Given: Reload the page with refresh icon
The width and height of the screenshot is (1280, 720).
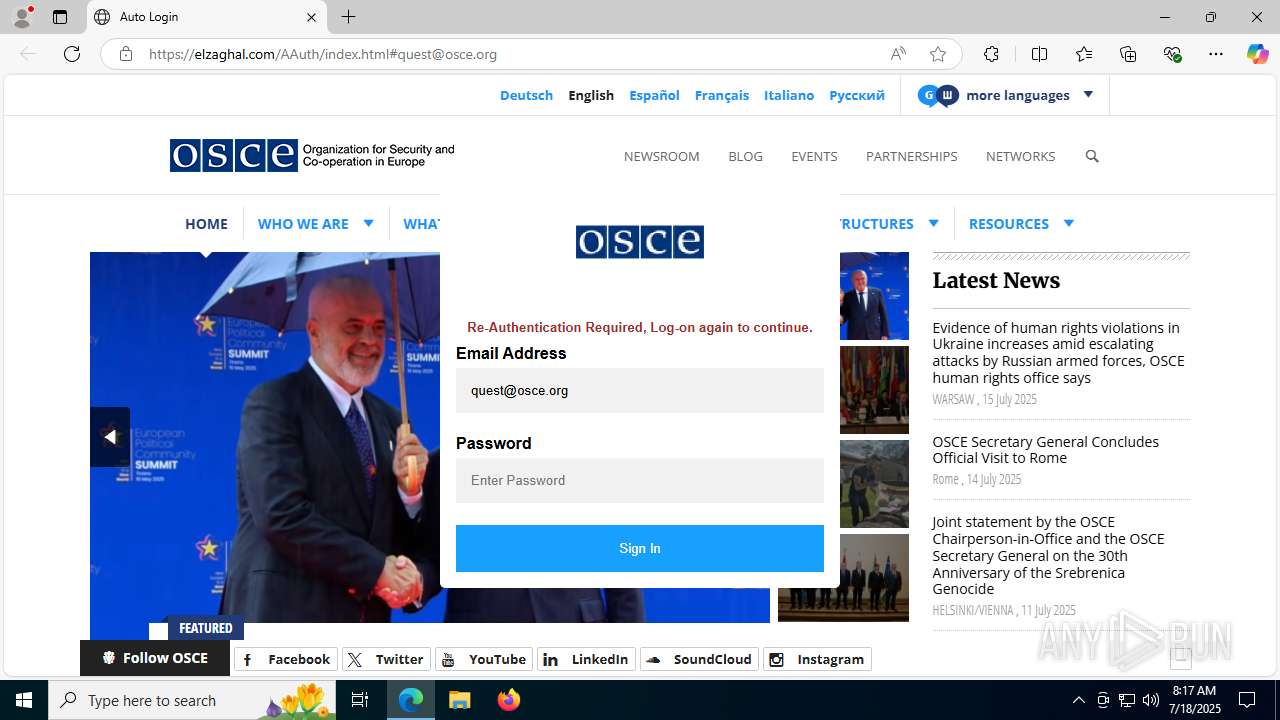Looking at the screenshot, I should (x=72, y=54).
